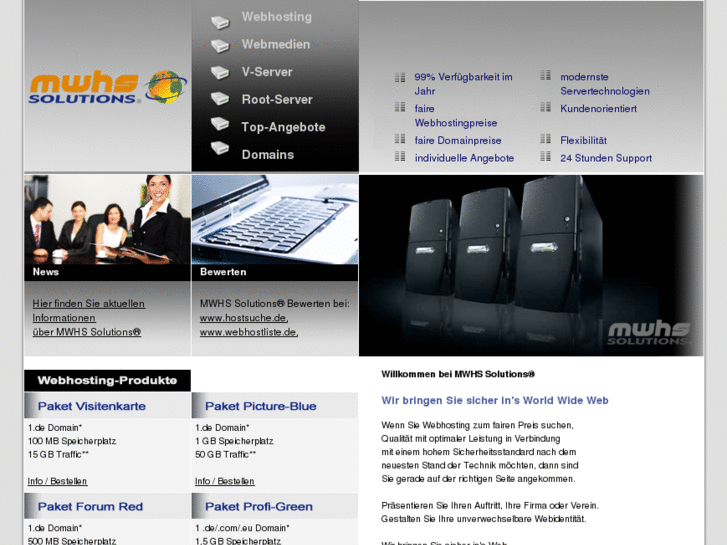Click 'faire Domainpreise' text

pos(458,141)
